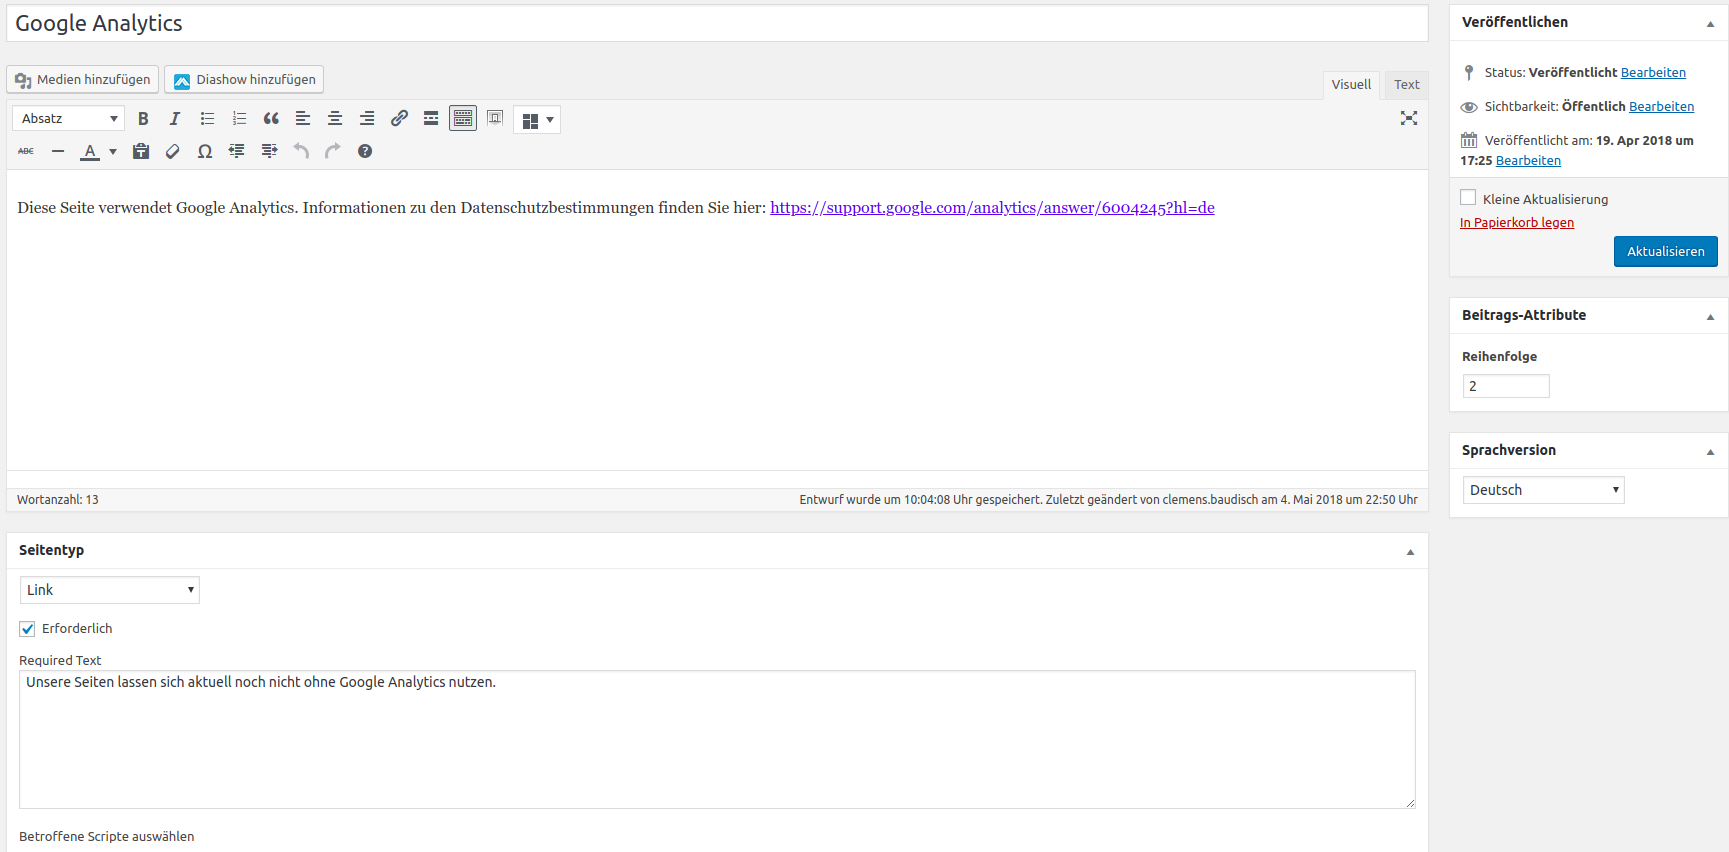Insert special character Omega

205,151
